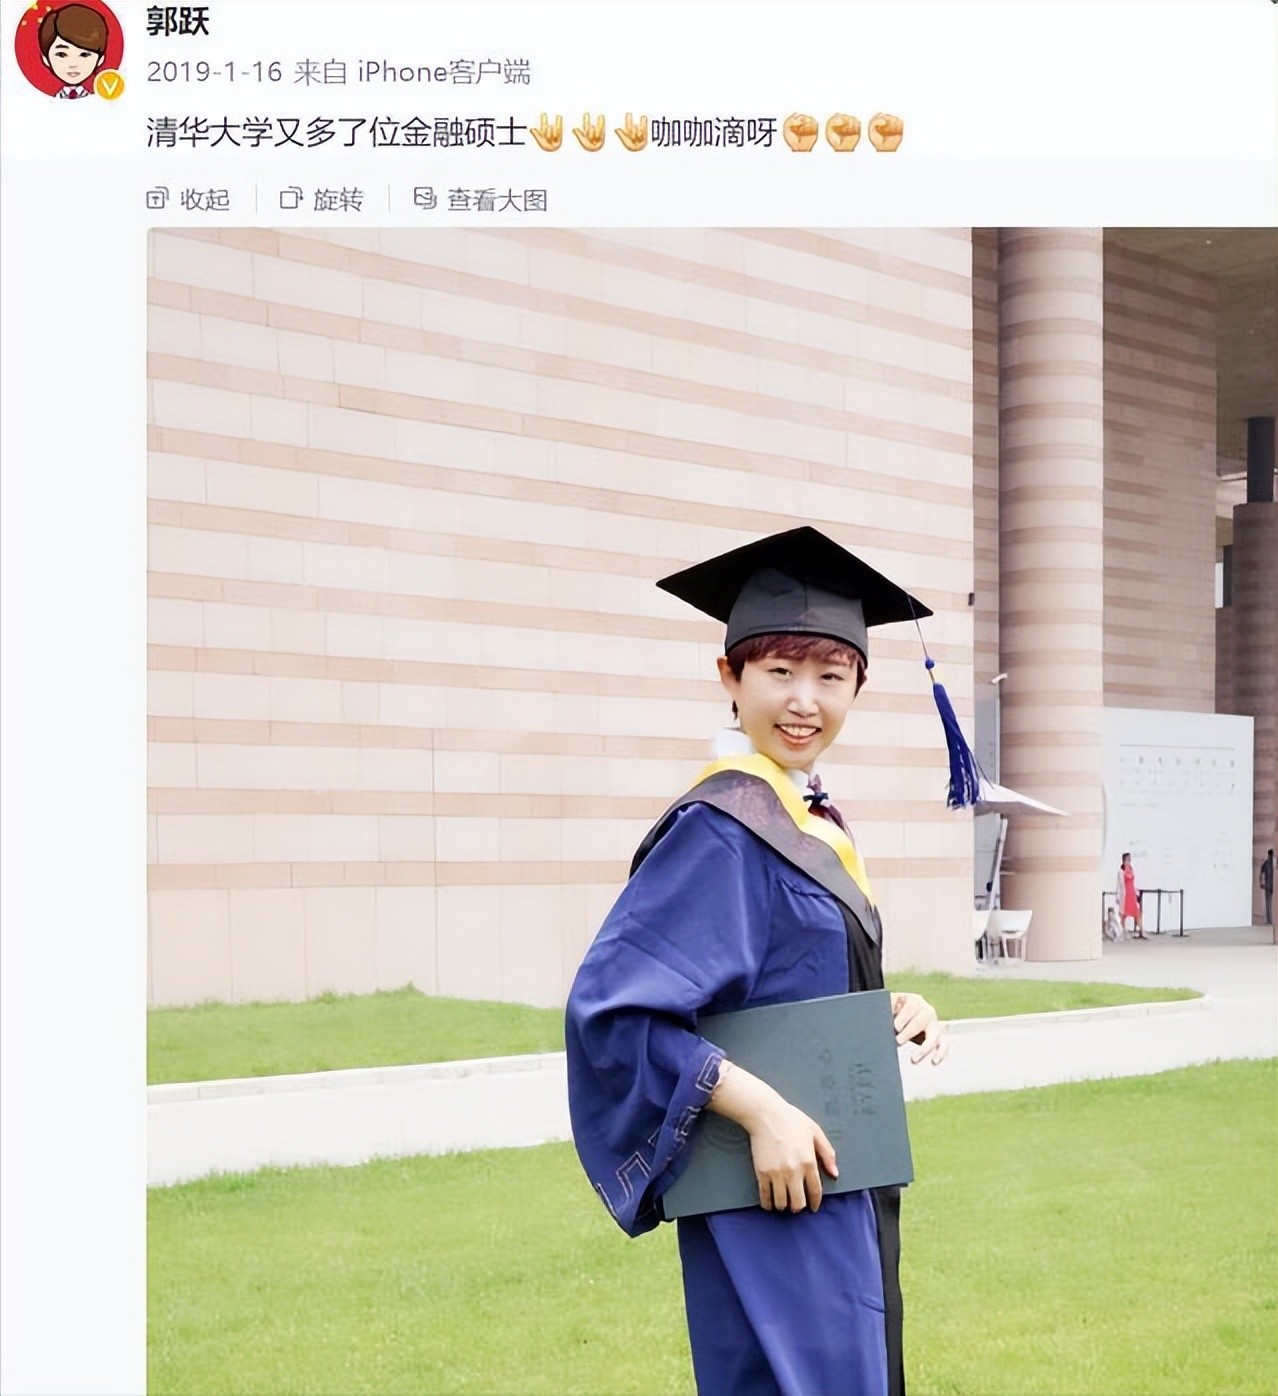The height and width of the screenshot is (1396, 1278).
Task: Click the iPhone客户端 source link
Action: point(443,72)
